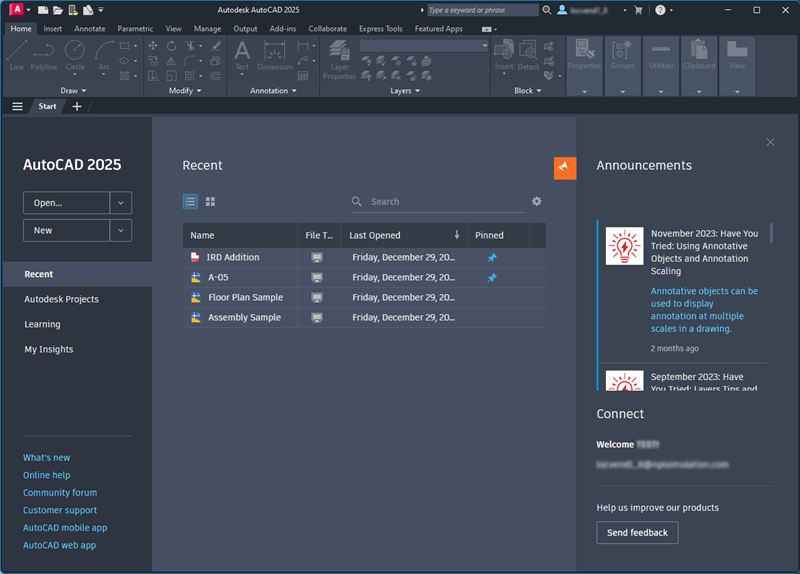Click the New file icon in Quick Access toolbar
Viewport: 800px width, 574px height.
pyautogui.click(x=43, y=10)
